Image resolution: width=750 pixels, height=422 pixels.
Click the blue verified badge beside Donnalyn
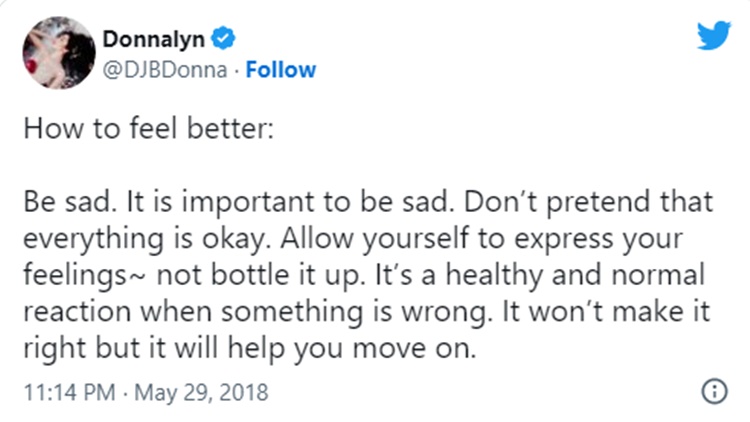click(223, 39)
